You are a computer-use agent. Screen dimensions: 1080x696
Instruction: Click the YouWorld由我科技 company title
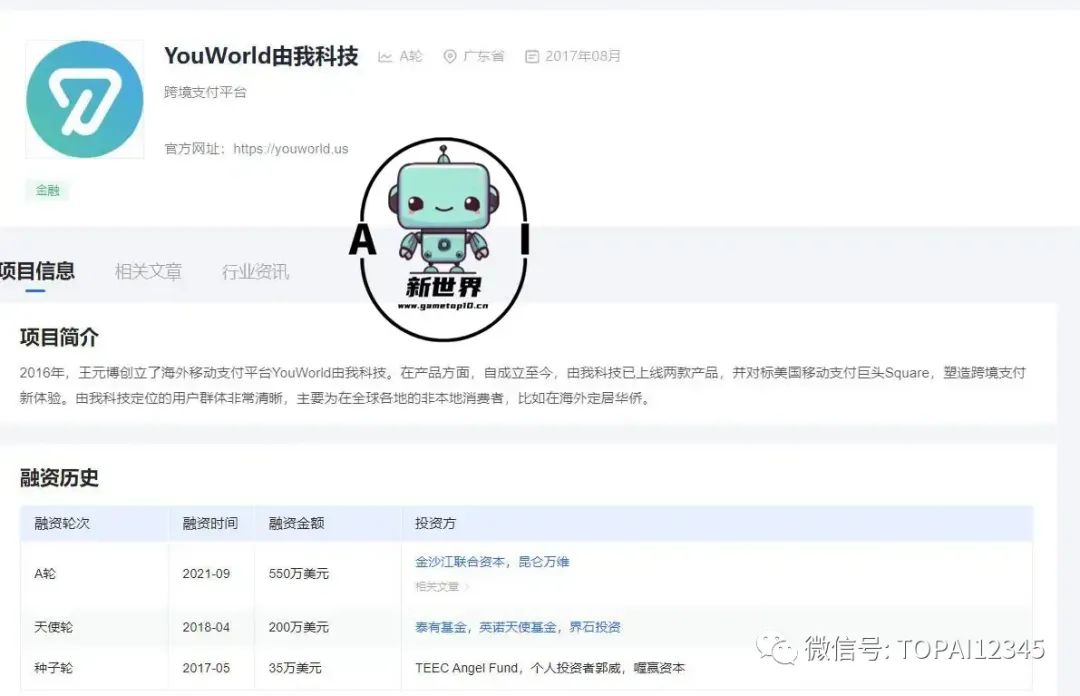(261, 56)
